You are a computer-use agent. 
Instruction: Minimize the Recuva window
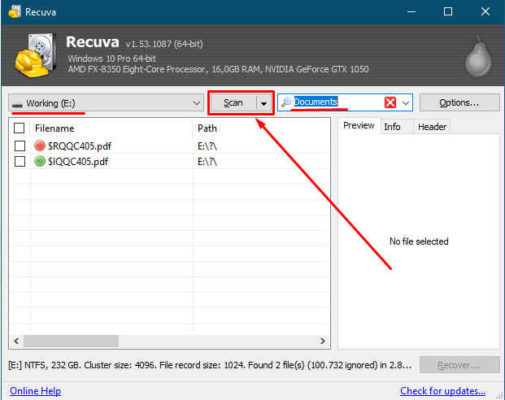(411, 12)
